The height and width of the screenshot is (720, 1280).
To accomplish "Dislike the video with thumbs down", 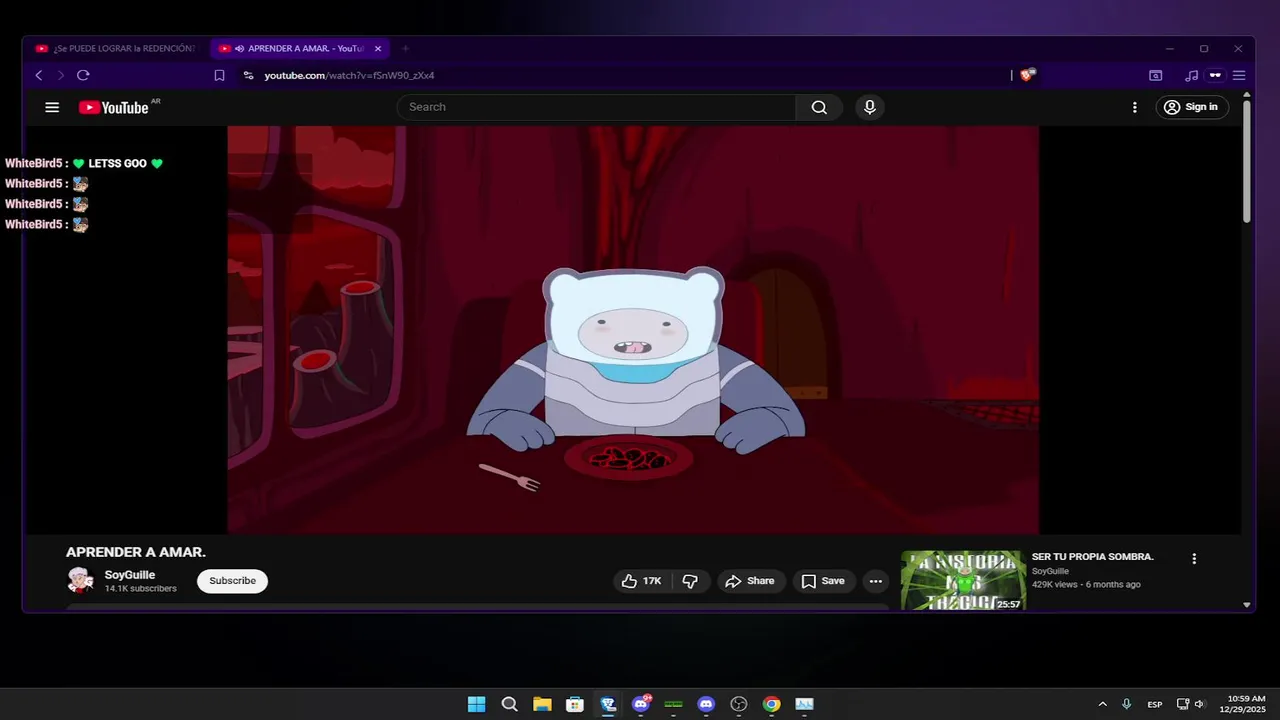I will [x=690, y=581].
